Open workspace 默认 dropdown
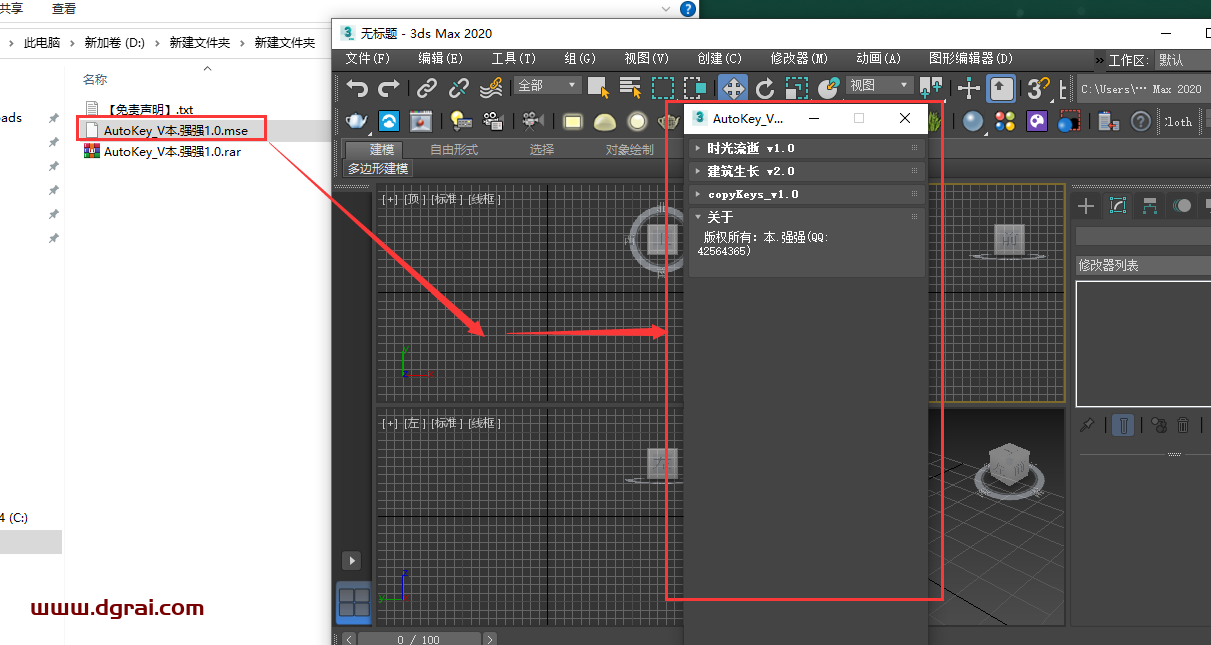1211x645 pixels. click(1183, 60)
